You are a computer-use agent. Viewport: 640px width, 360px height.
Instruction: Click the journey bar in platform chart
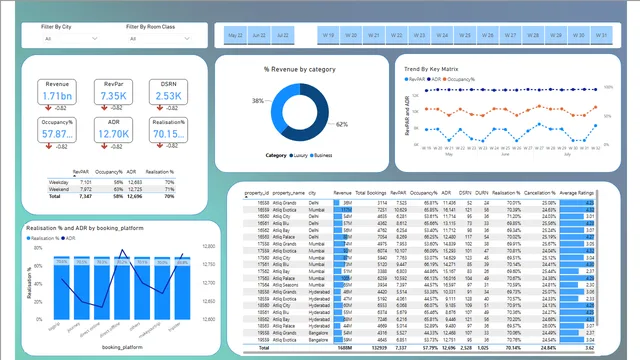pyautogui.click(x=82, y=288)
